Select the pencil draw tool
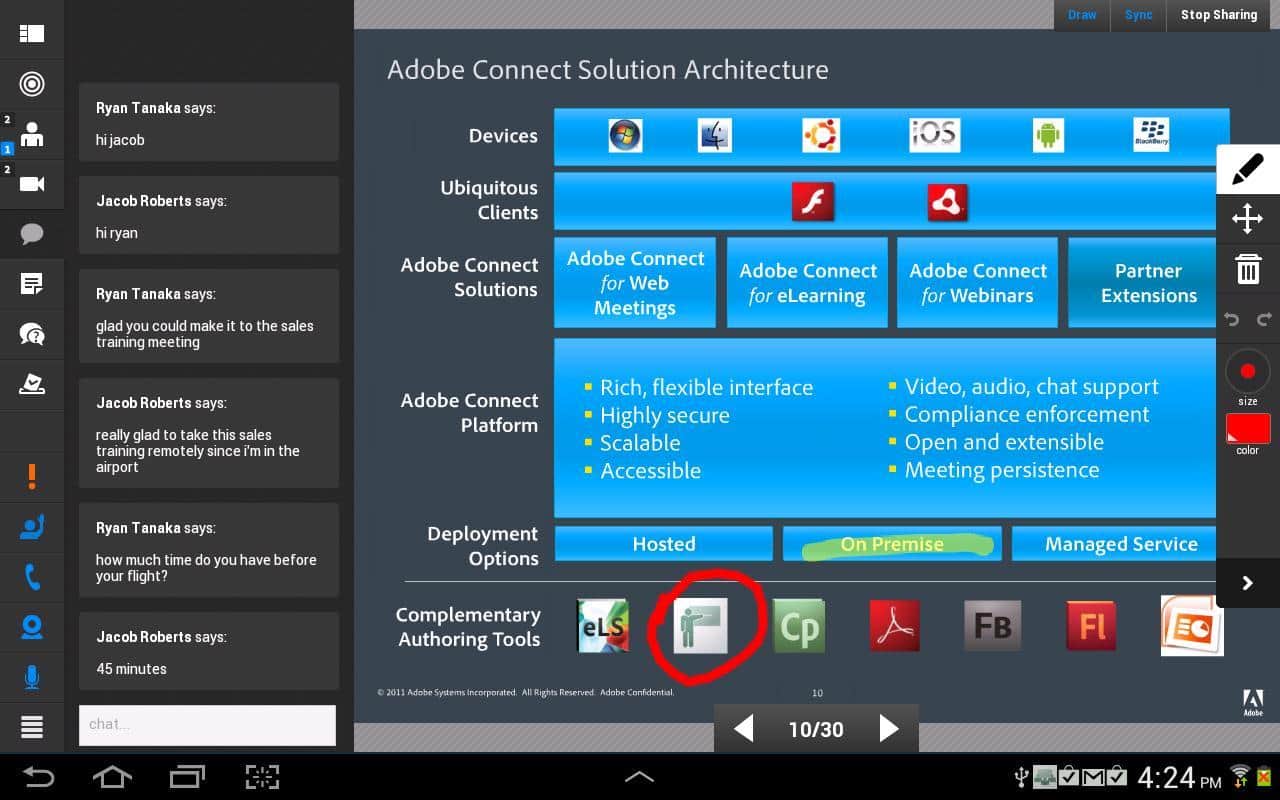The height and width of the screenshot is (800, 1280). tap(1247, 170)
